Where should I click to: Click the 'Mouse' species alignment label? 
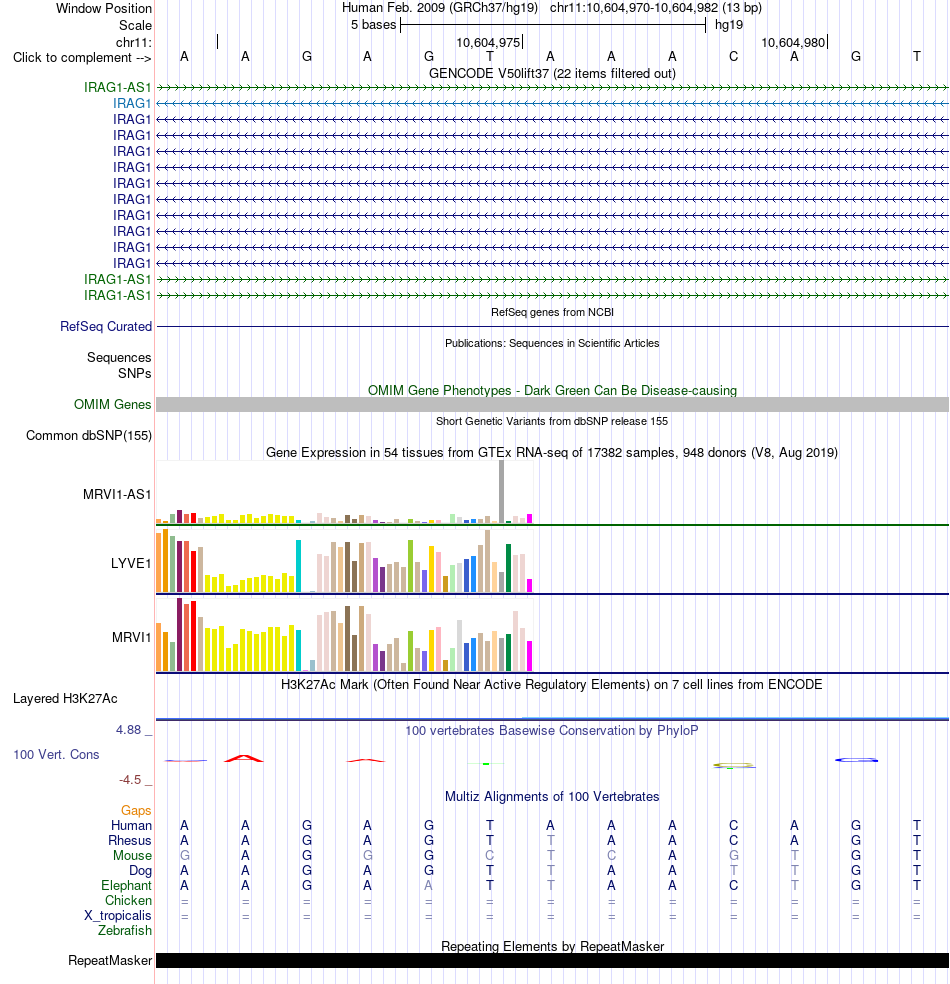[x=132, y=855]
